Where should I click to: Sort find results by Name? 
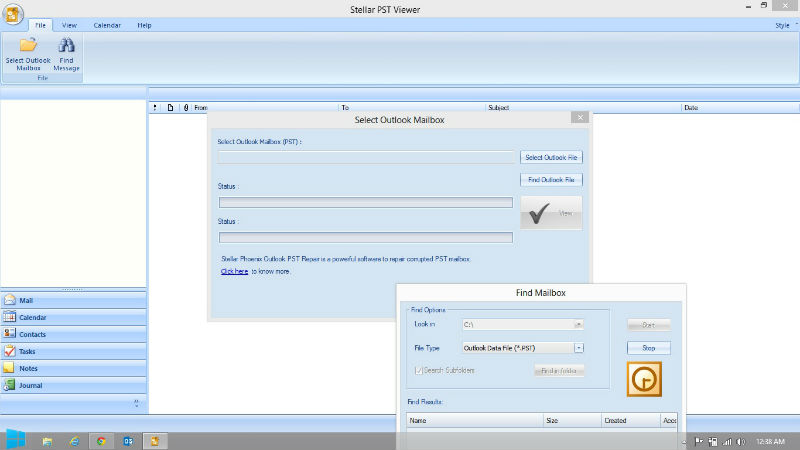(475, 420)
